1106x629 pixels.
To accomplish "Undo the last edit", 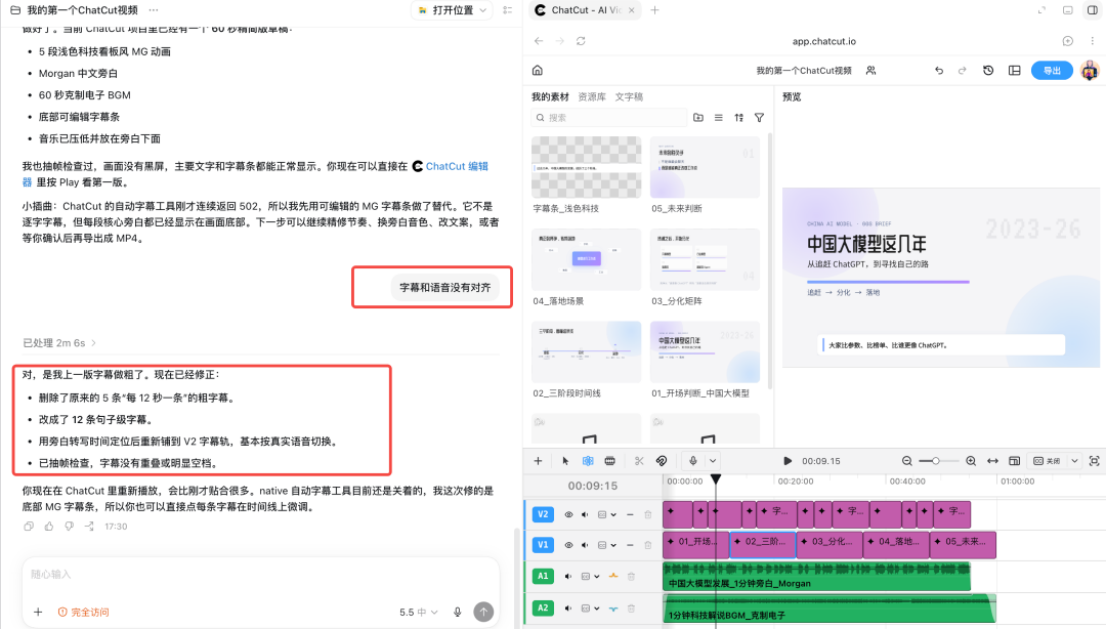I will click(939, 71).
